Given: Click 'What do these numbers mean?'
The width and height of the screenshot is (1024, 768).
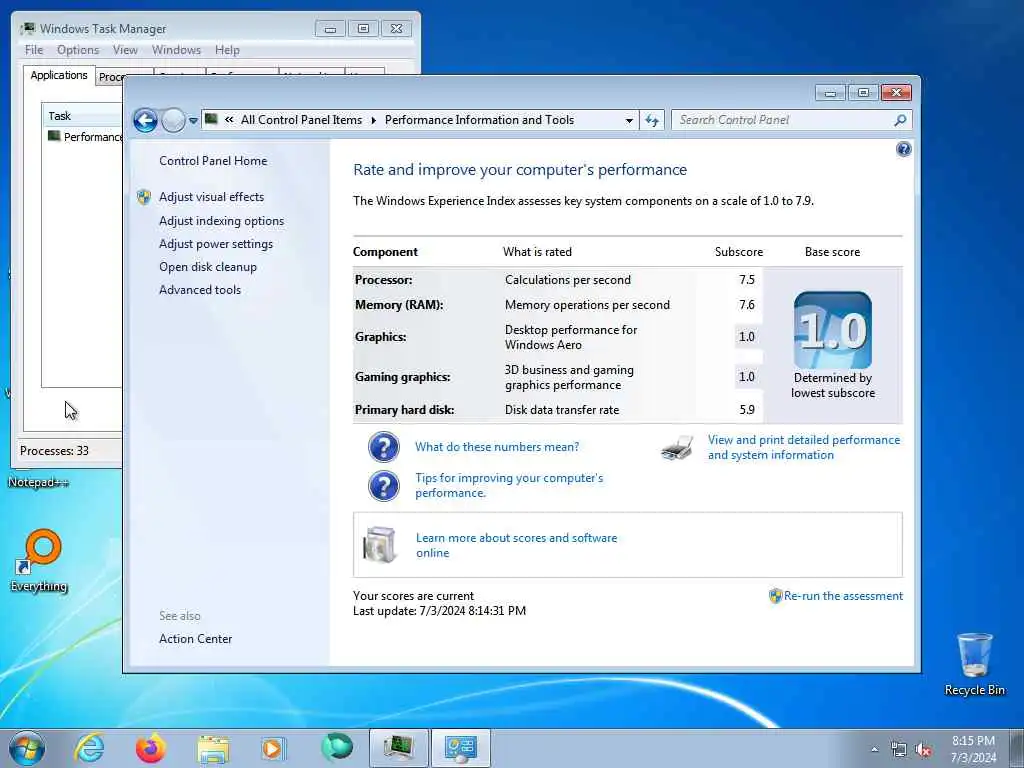Looking at the screenshot, I should pyautogui.click(x=497, y=447).
